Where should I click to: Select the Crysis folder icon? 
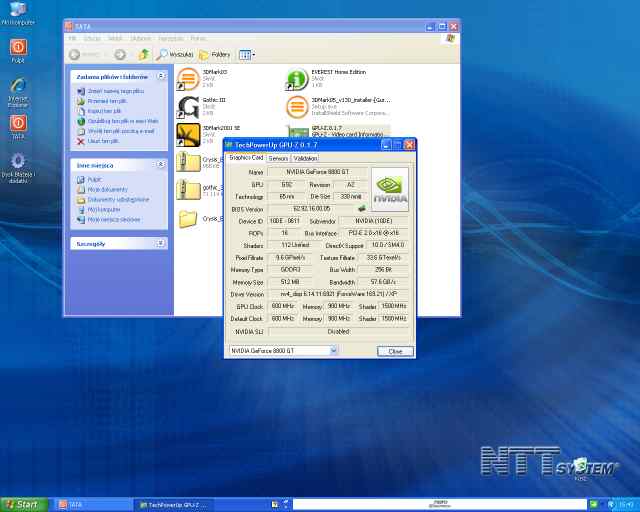188,218
